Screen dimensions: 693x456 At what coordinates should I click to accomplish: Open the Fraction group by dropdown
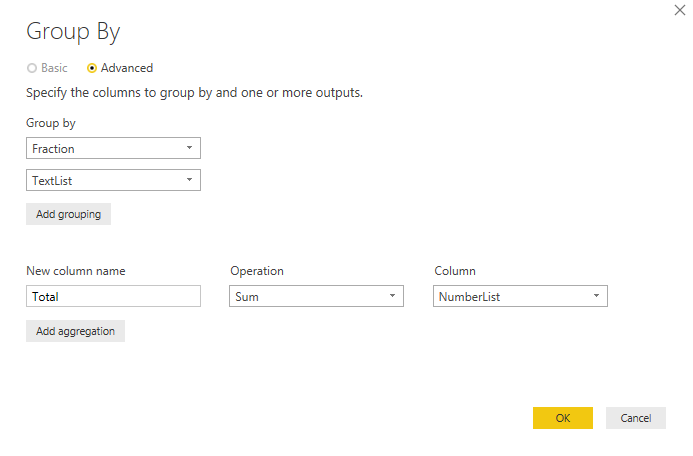(x=113, y=148)
